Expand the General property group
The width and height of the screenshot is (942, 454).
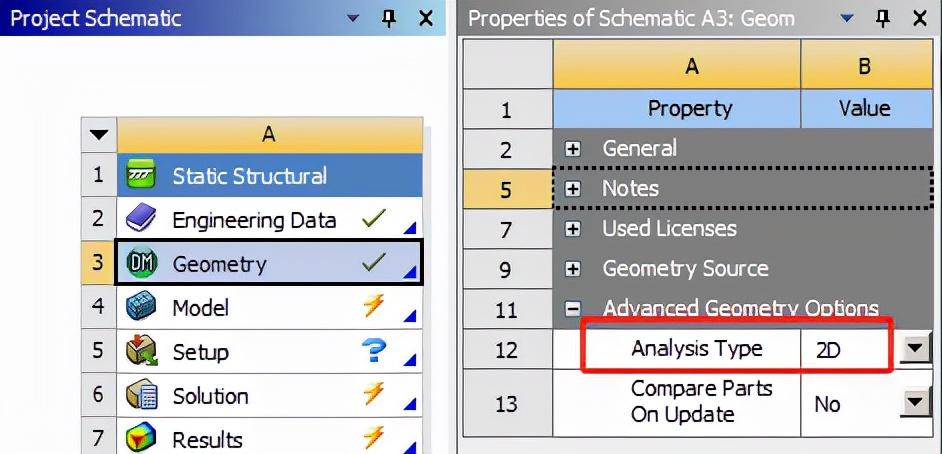point(573,149)
